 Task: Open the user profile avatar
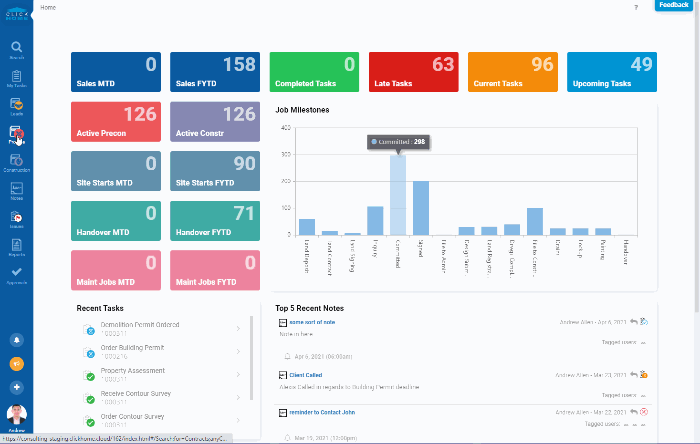point(17,415)
